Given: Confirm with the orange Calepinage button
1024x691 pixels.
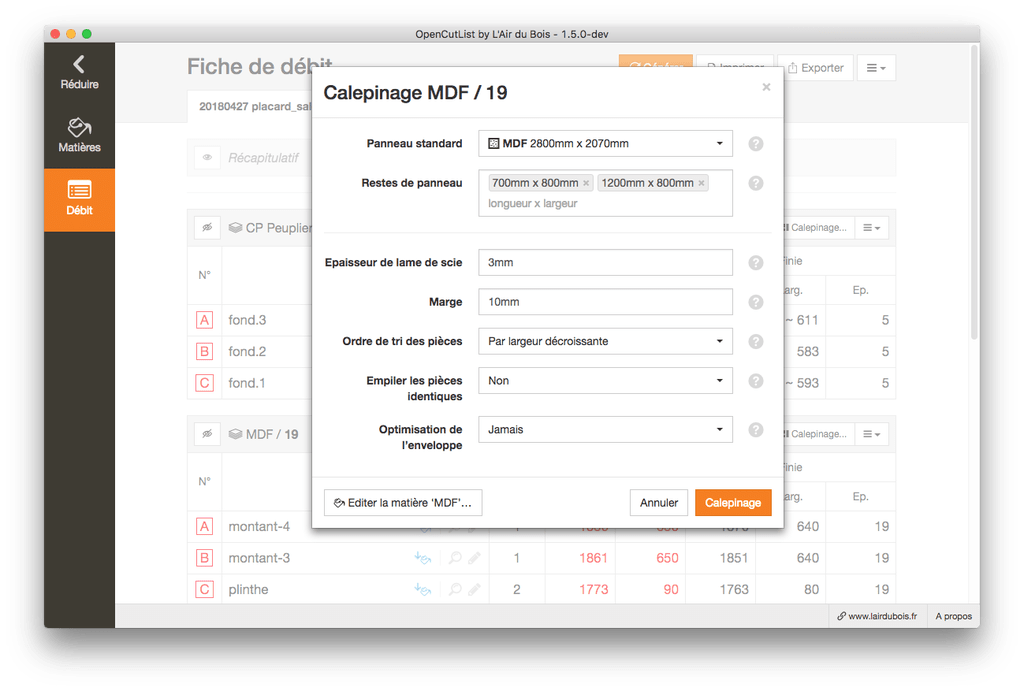Looking at the screenshot, I should (x=733, y=503).
